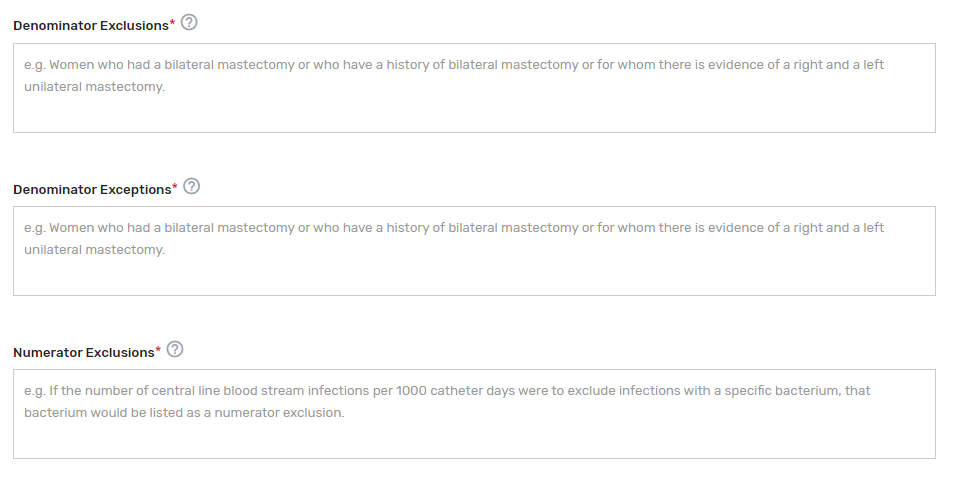This screenshot has height=493, width=955.
Task: Click into the Denominator Exceptions text box
Action: point(474,251)
